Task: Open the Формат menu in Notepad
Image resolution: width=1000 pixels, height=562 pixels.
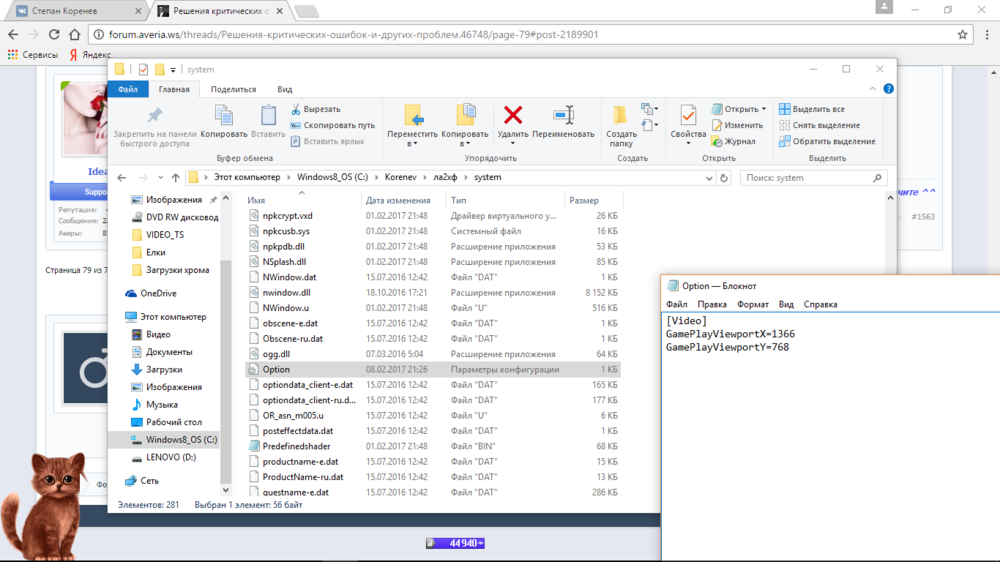Action: tap(752, 304)
